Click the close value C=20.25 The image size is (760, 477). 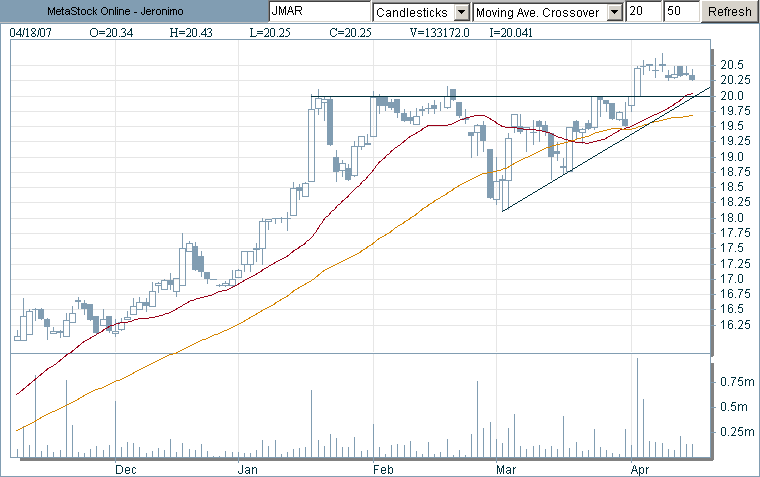click(x=350, y=33)
